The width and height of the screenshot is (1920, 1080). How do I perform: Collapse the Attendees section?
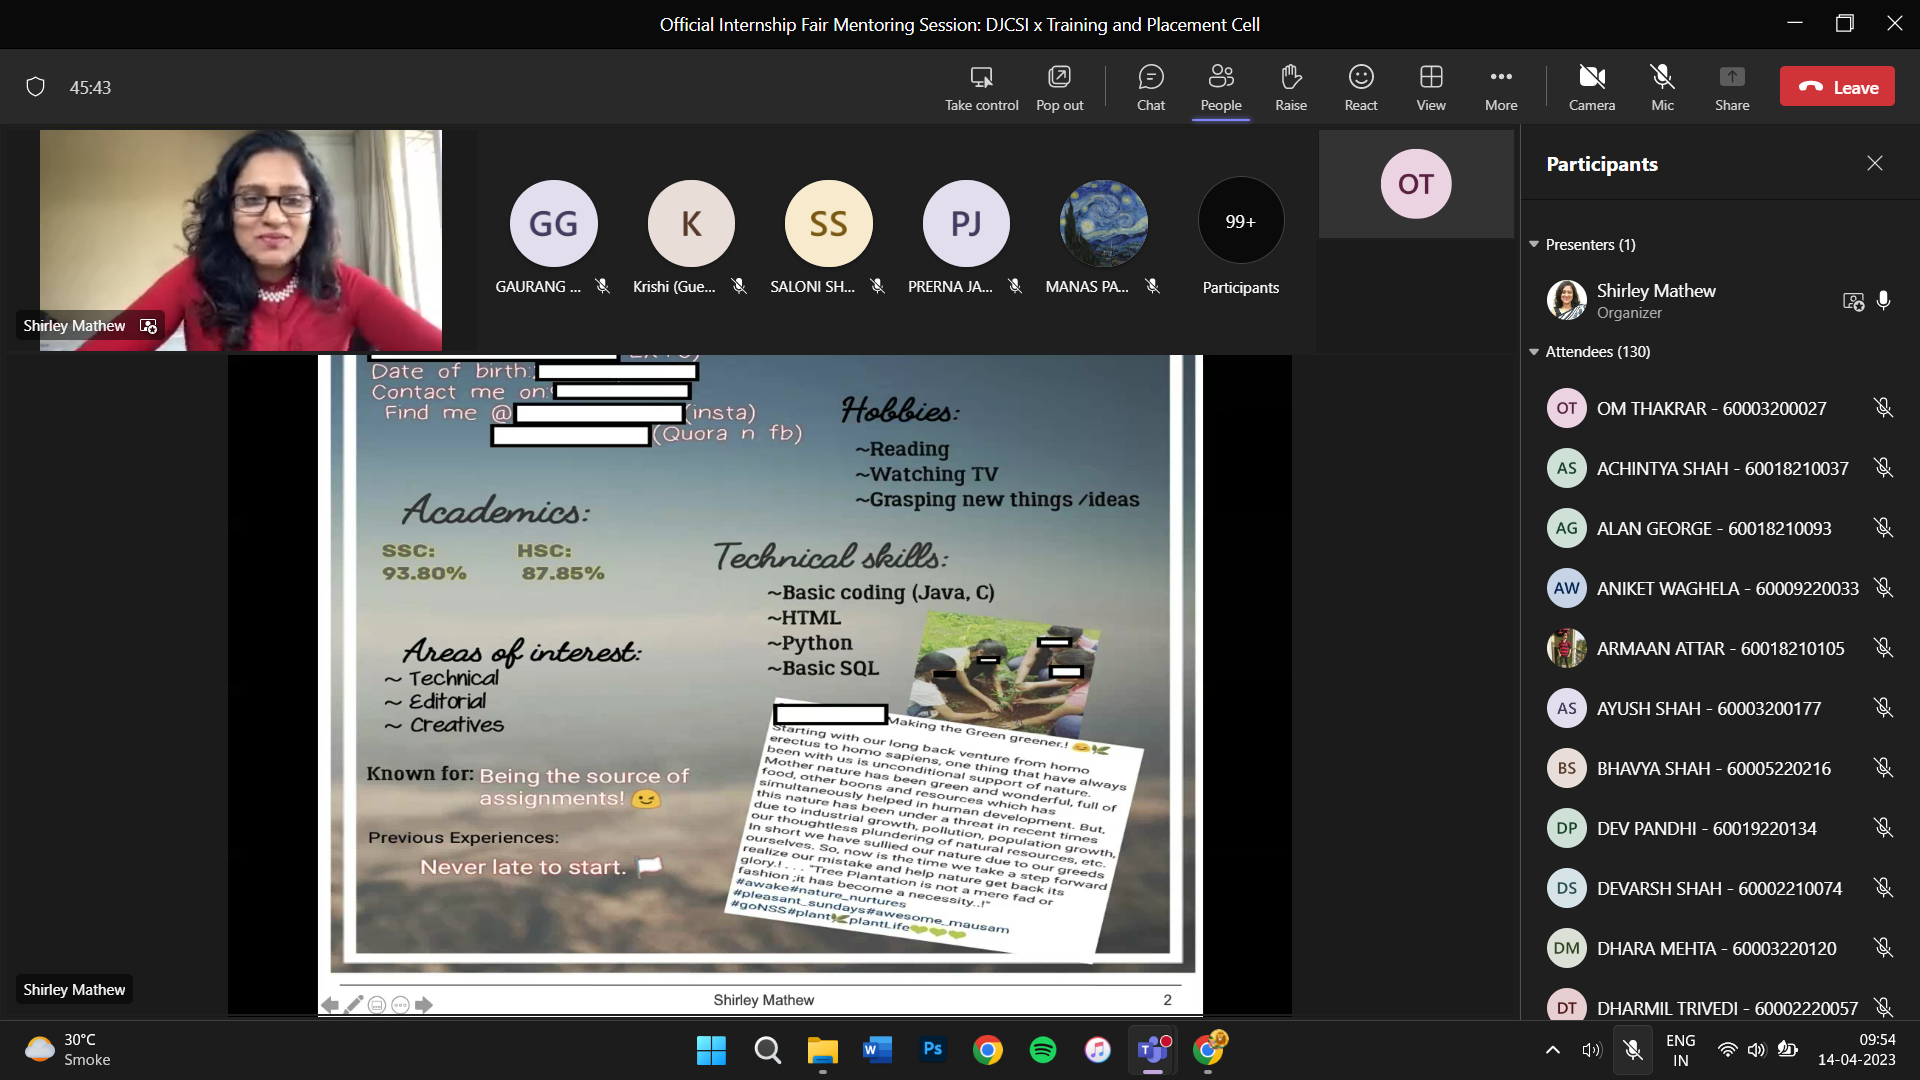1534,351
